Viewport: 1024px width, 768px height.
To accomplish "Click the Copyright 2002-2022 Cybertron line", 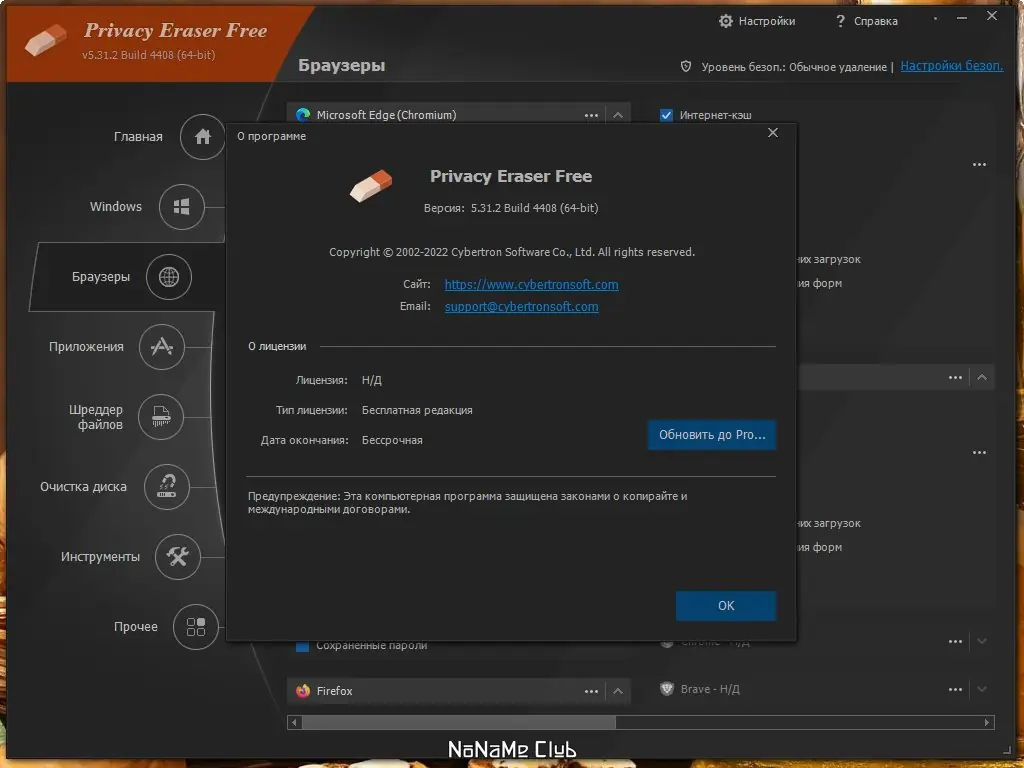I will (x=512, y=252).
